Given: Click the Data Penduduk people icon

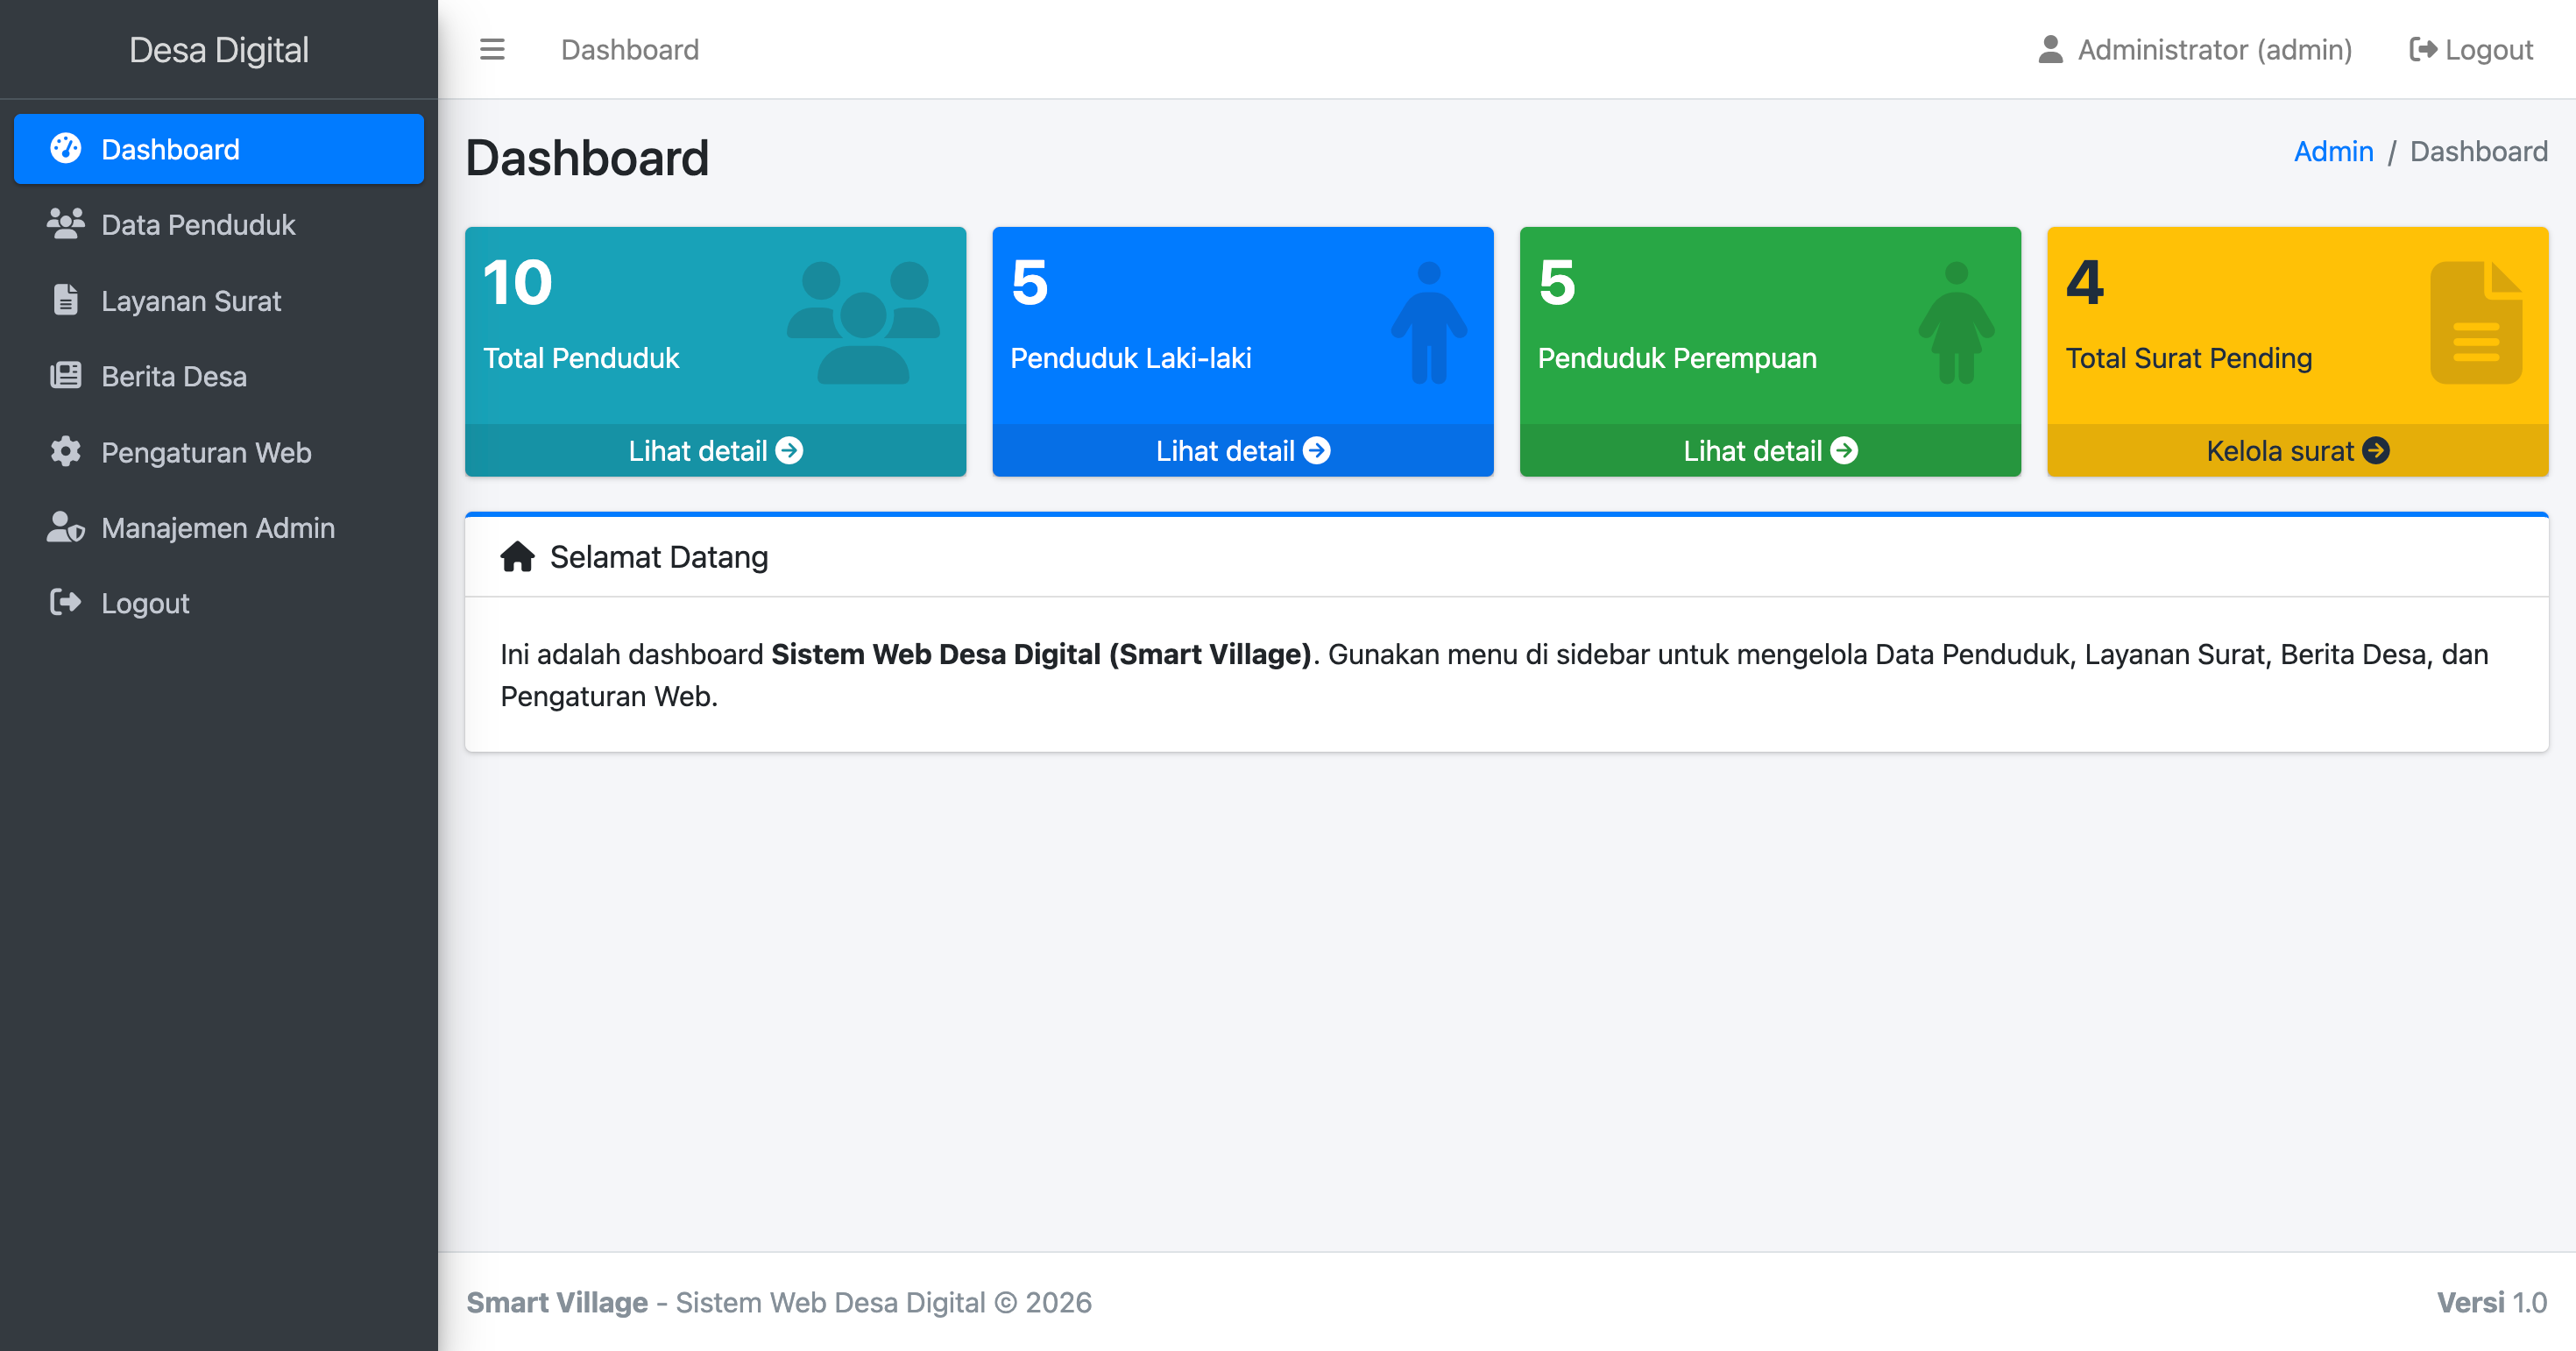Looking at the screenshot, I should [66, 224].
